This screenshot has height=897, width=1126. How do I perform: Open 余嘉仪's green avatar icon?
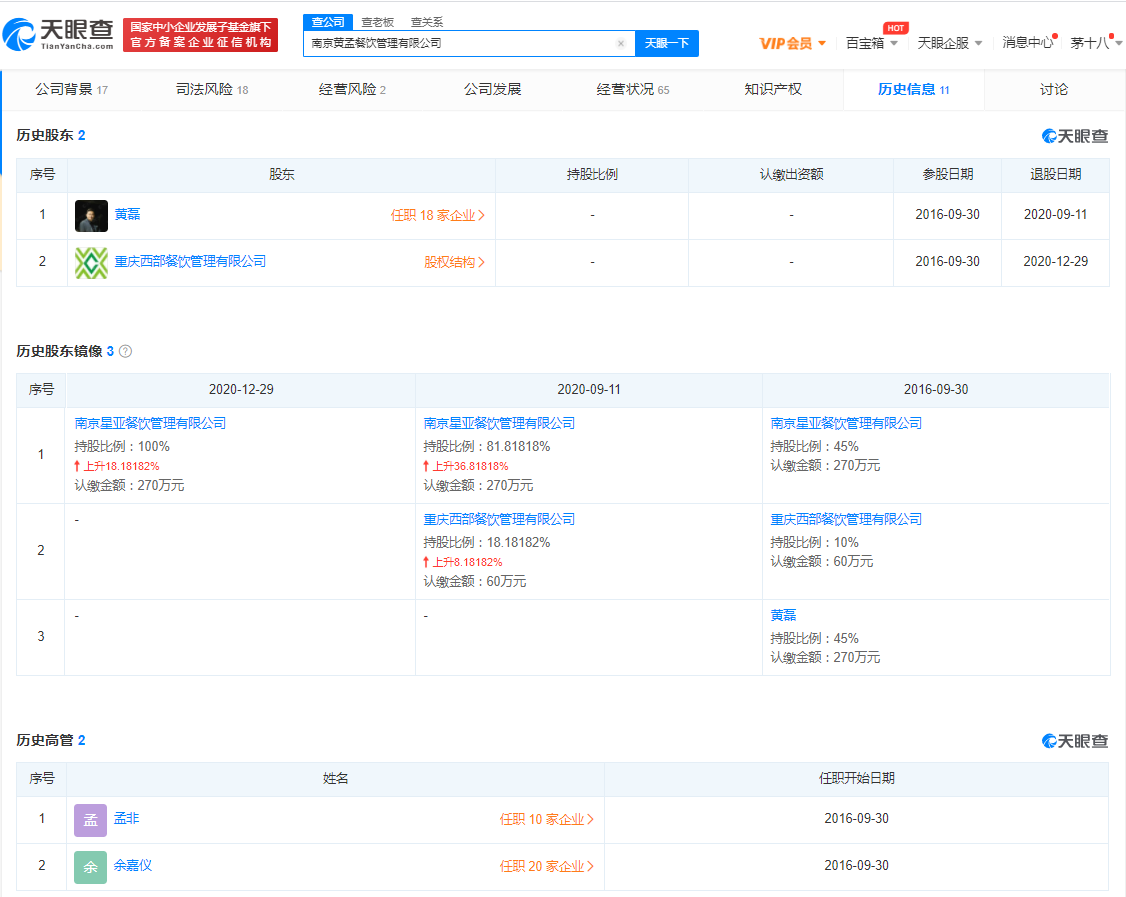pos(90,867)
